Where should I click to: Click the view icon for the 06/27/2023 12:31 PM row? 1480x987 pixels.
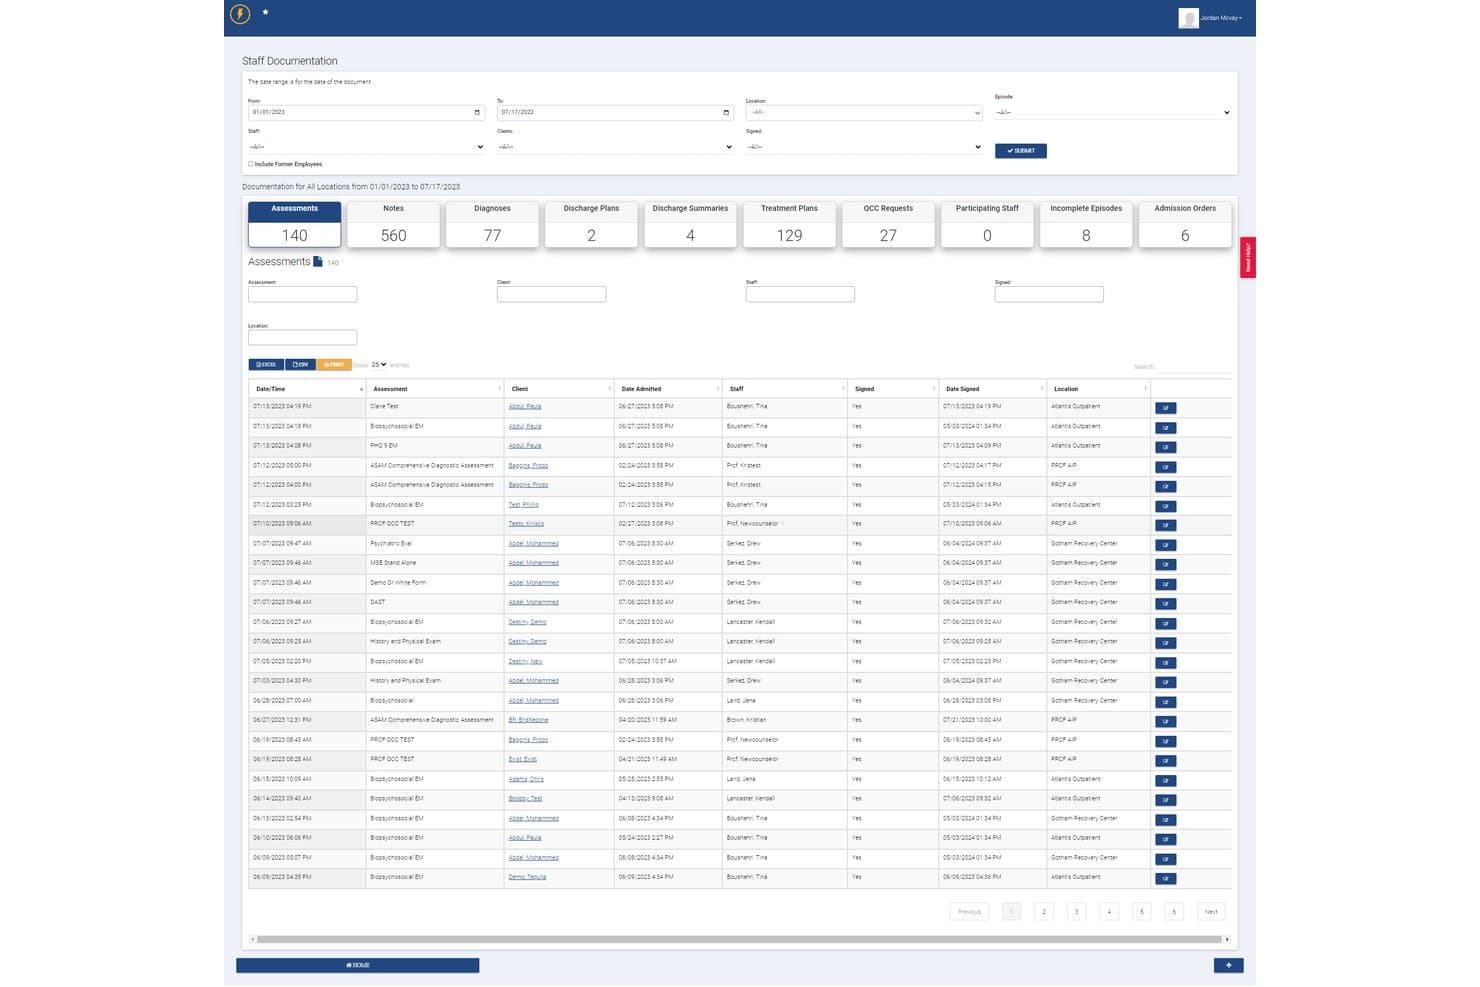(1165, 721)
